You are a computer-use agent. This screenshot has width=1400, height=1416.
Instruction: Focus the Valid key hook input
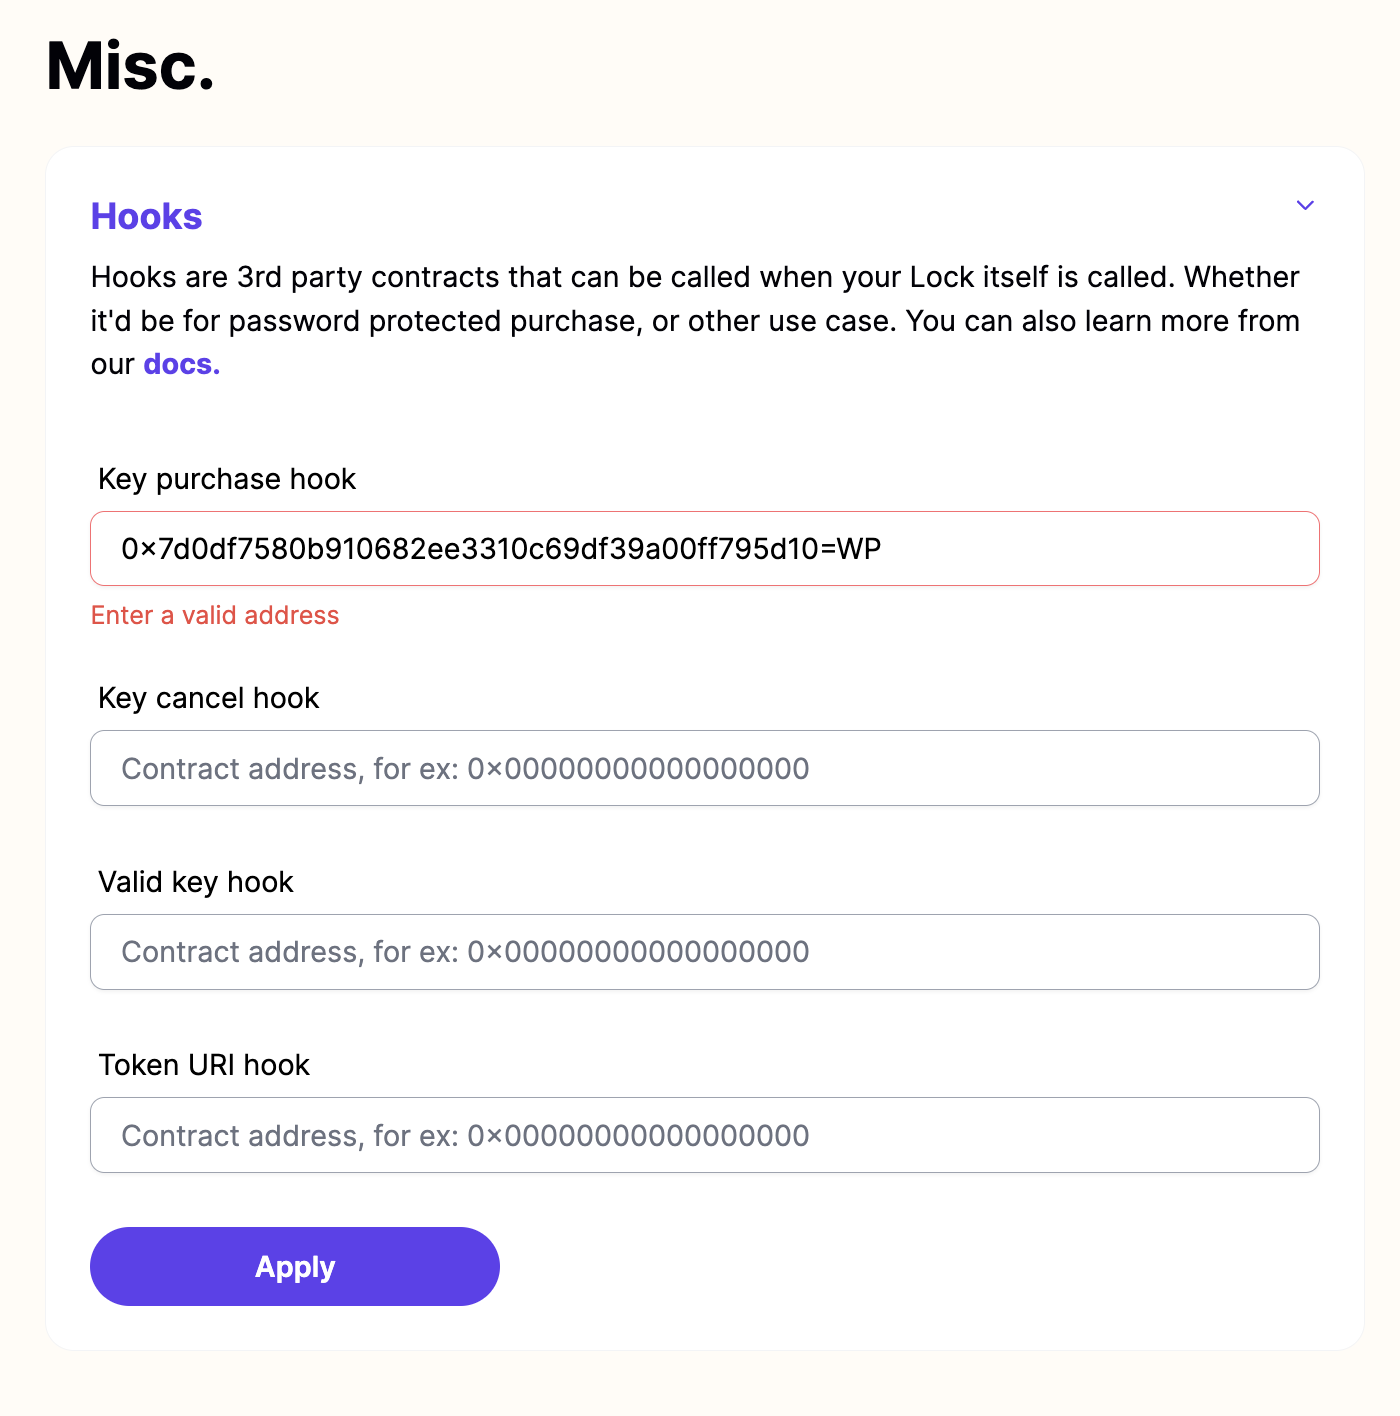[704, 952]
